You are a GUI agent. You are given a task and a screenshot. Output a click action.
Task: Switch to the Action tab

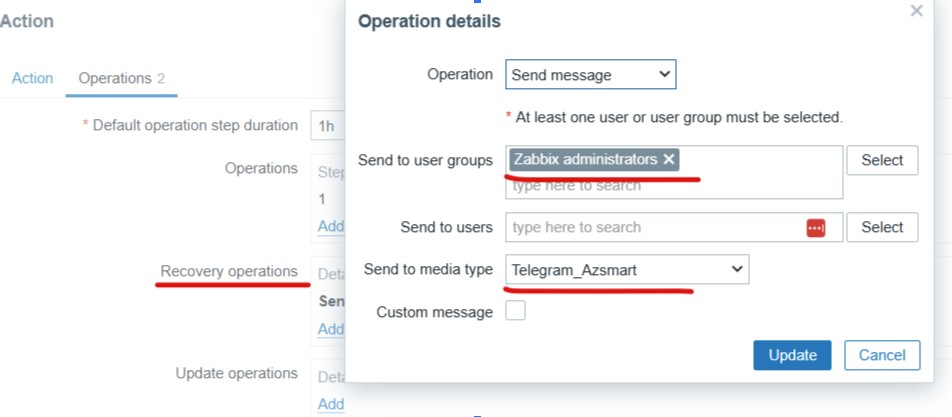click(x=32, y=78)
